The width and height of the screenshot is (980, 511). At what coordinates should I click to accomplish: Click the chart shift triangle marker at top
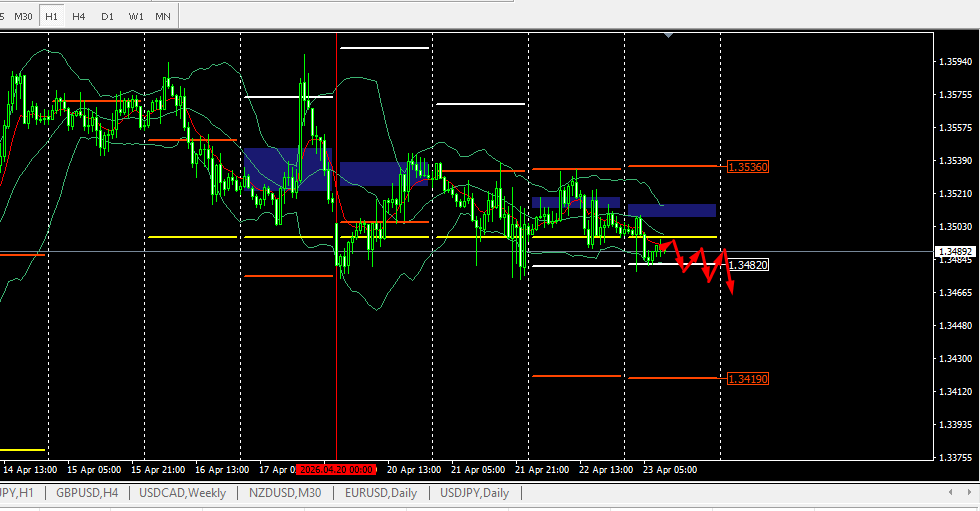669,36
